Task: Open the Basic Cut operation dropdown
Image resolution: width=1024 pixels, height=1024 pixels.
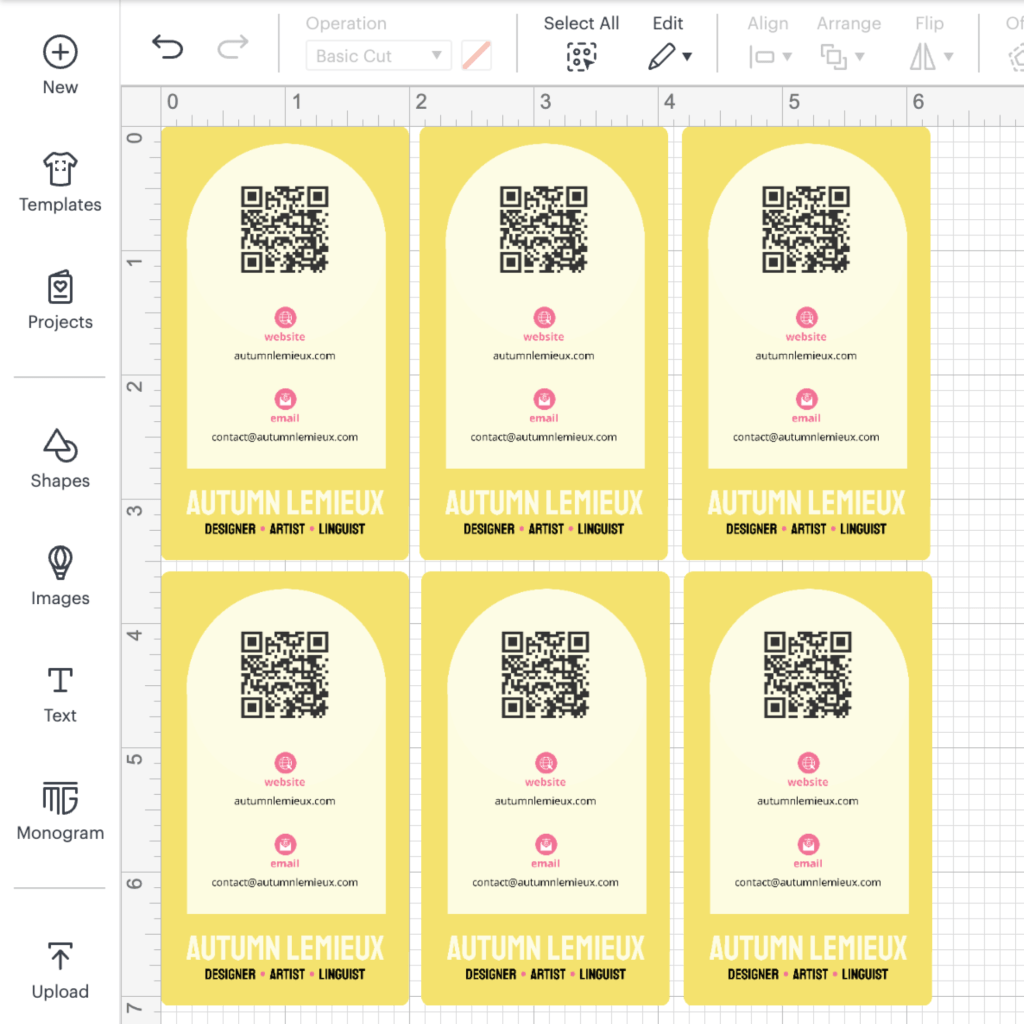Action: tap(379, 56)
